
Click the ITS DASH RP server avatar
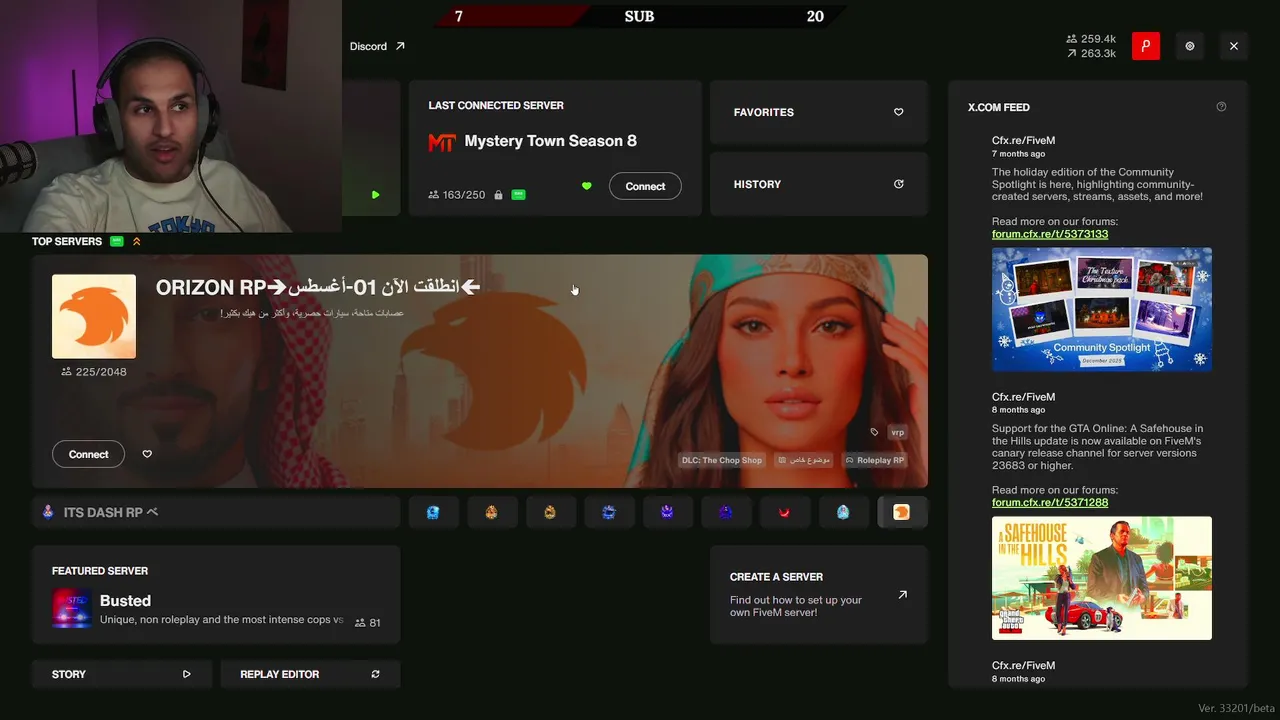pyautogui.click(x=48, y=512)
